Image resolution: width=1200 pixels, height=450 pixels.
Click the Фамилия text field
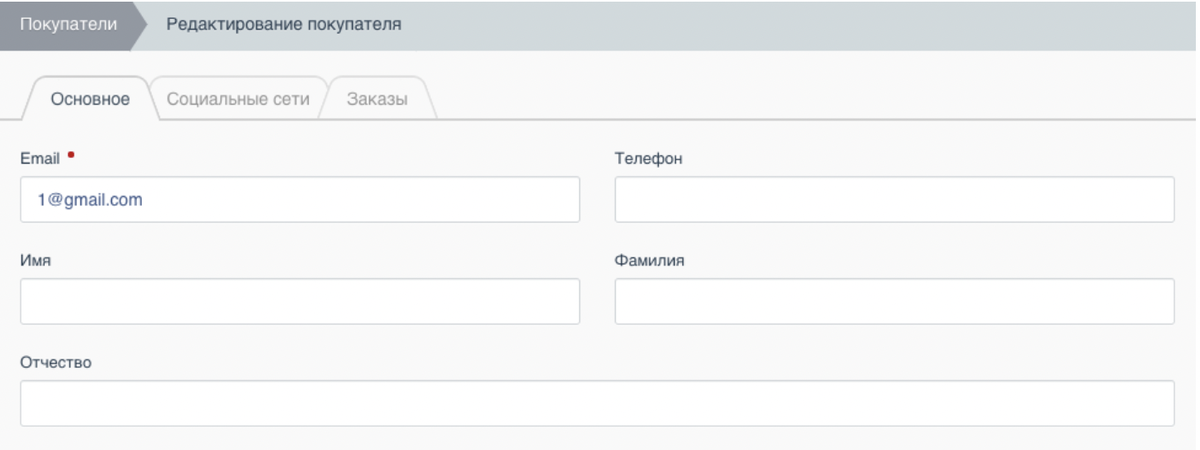pyautogui.click(x=894, y=302)
